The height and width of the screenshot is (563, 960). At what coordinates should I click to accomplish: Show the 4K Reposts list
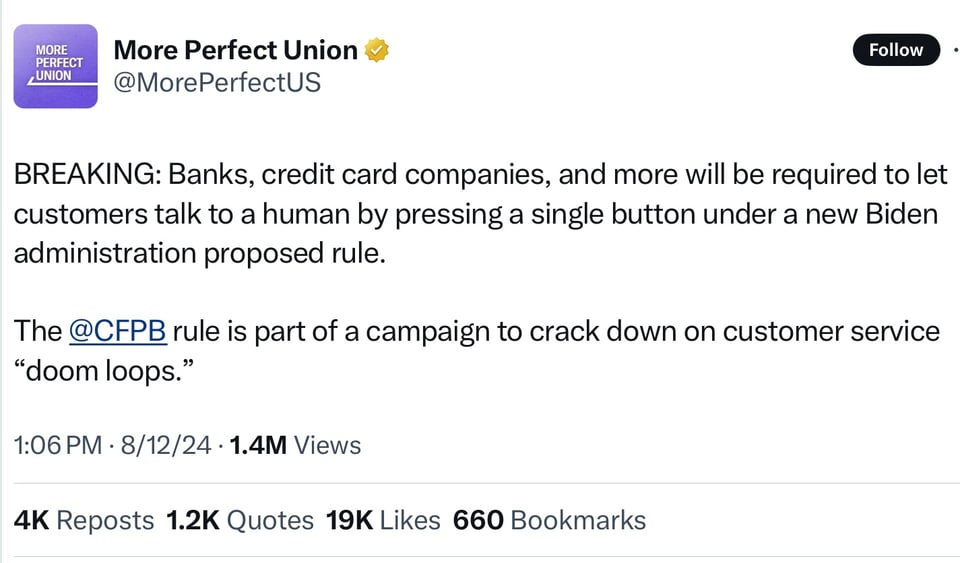pos(84,520)
